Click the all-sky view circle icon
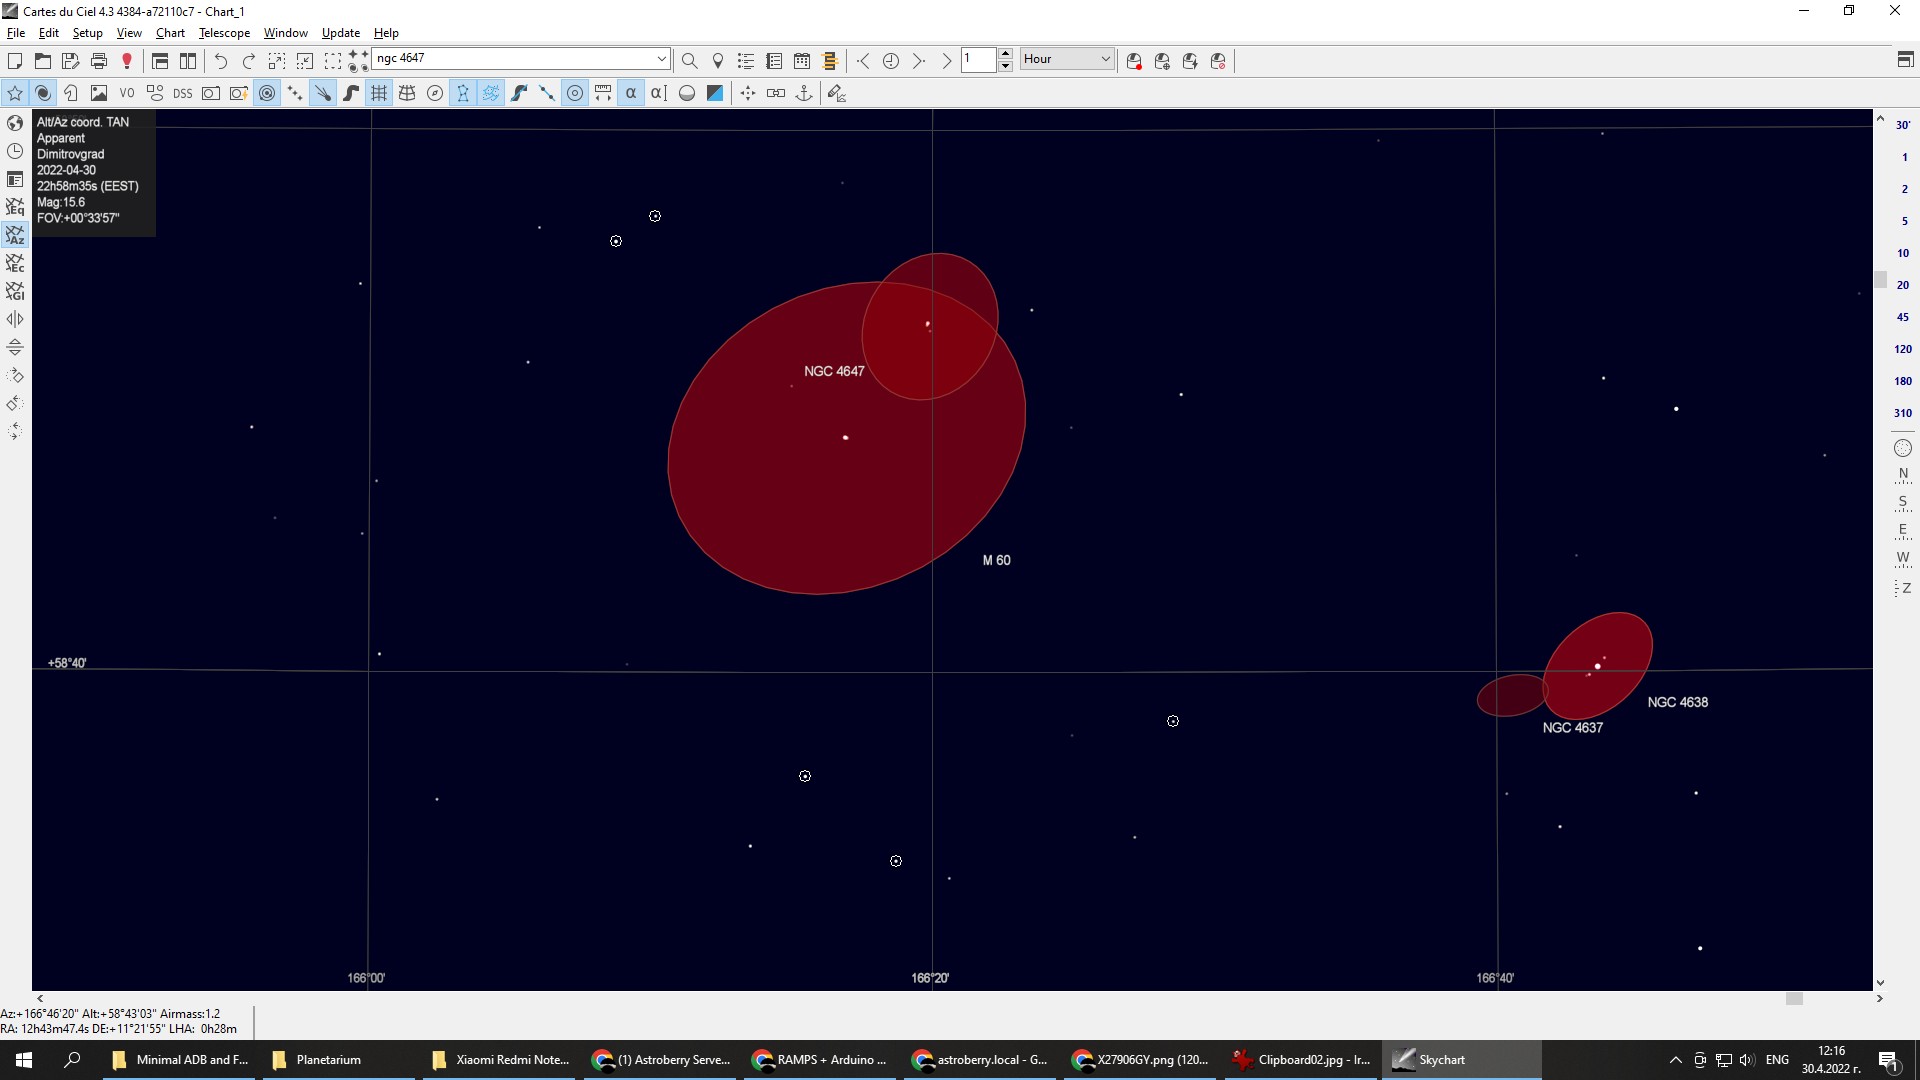Image resolution: width=1920 pixels, height=1080 pixels. [1903, 448]
